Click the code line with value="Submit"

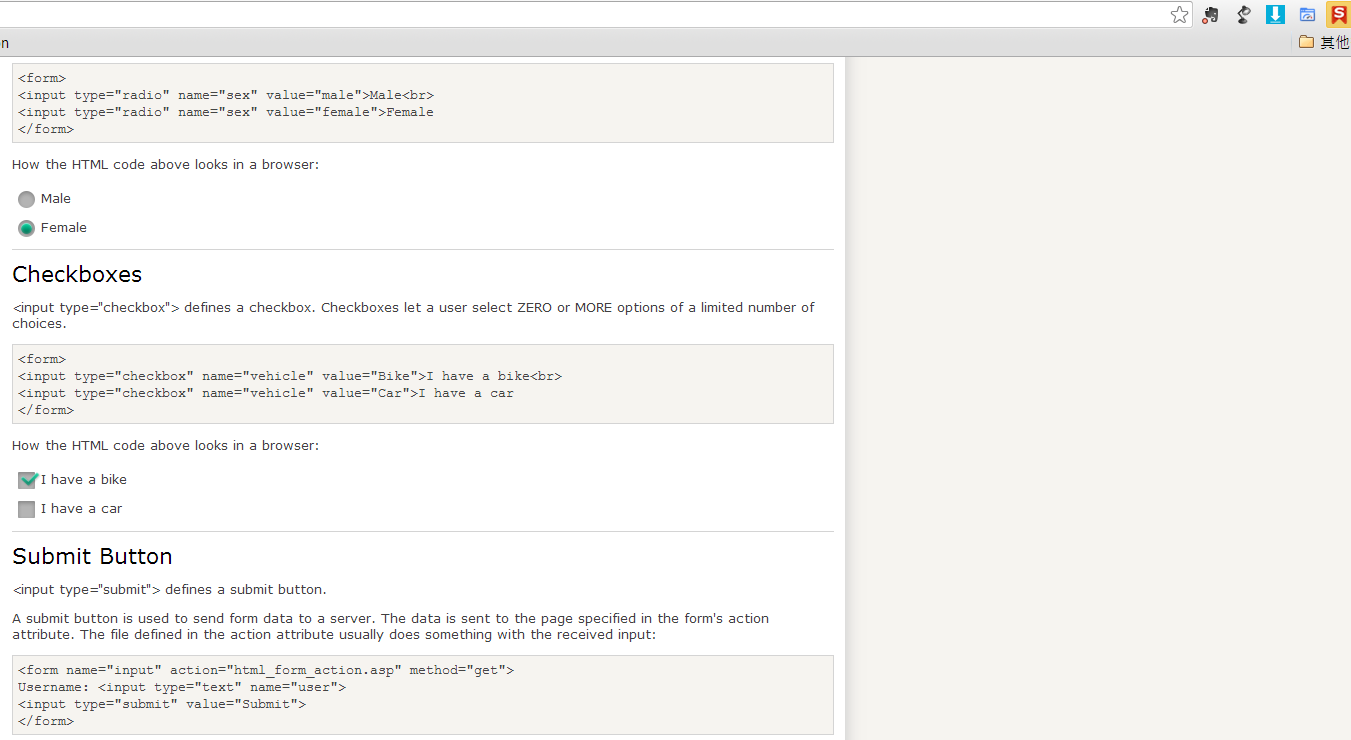pyautogui.click(x=162, y=704)
